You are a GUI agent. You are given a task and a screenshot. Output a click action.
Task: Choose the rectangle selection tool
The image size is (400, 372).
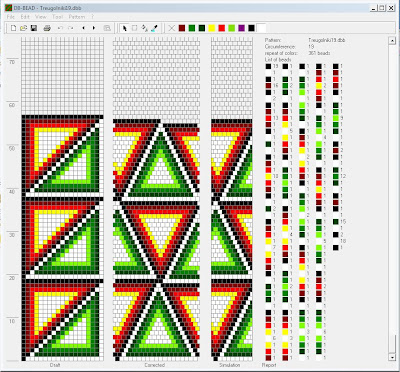tap(134, 28)
